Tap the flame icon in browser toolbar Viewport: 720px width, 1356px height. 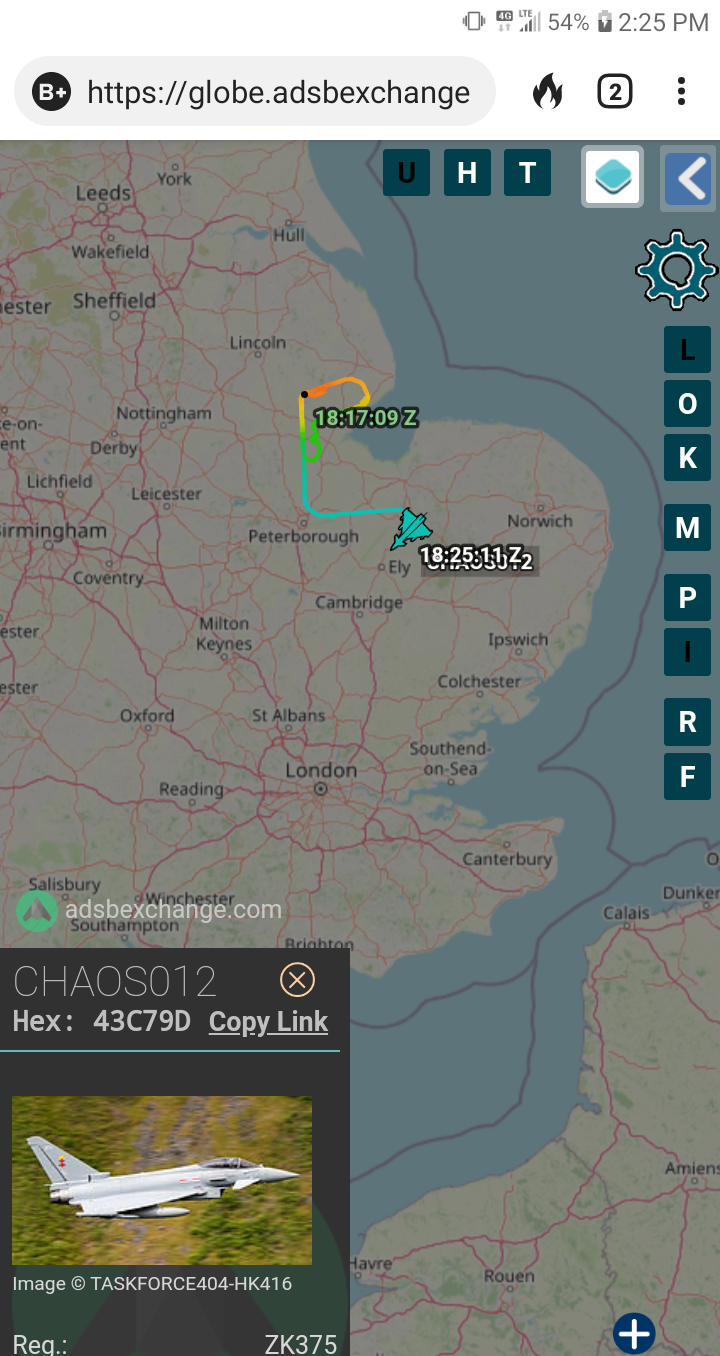pyautogui.click(x=547, y=92)
